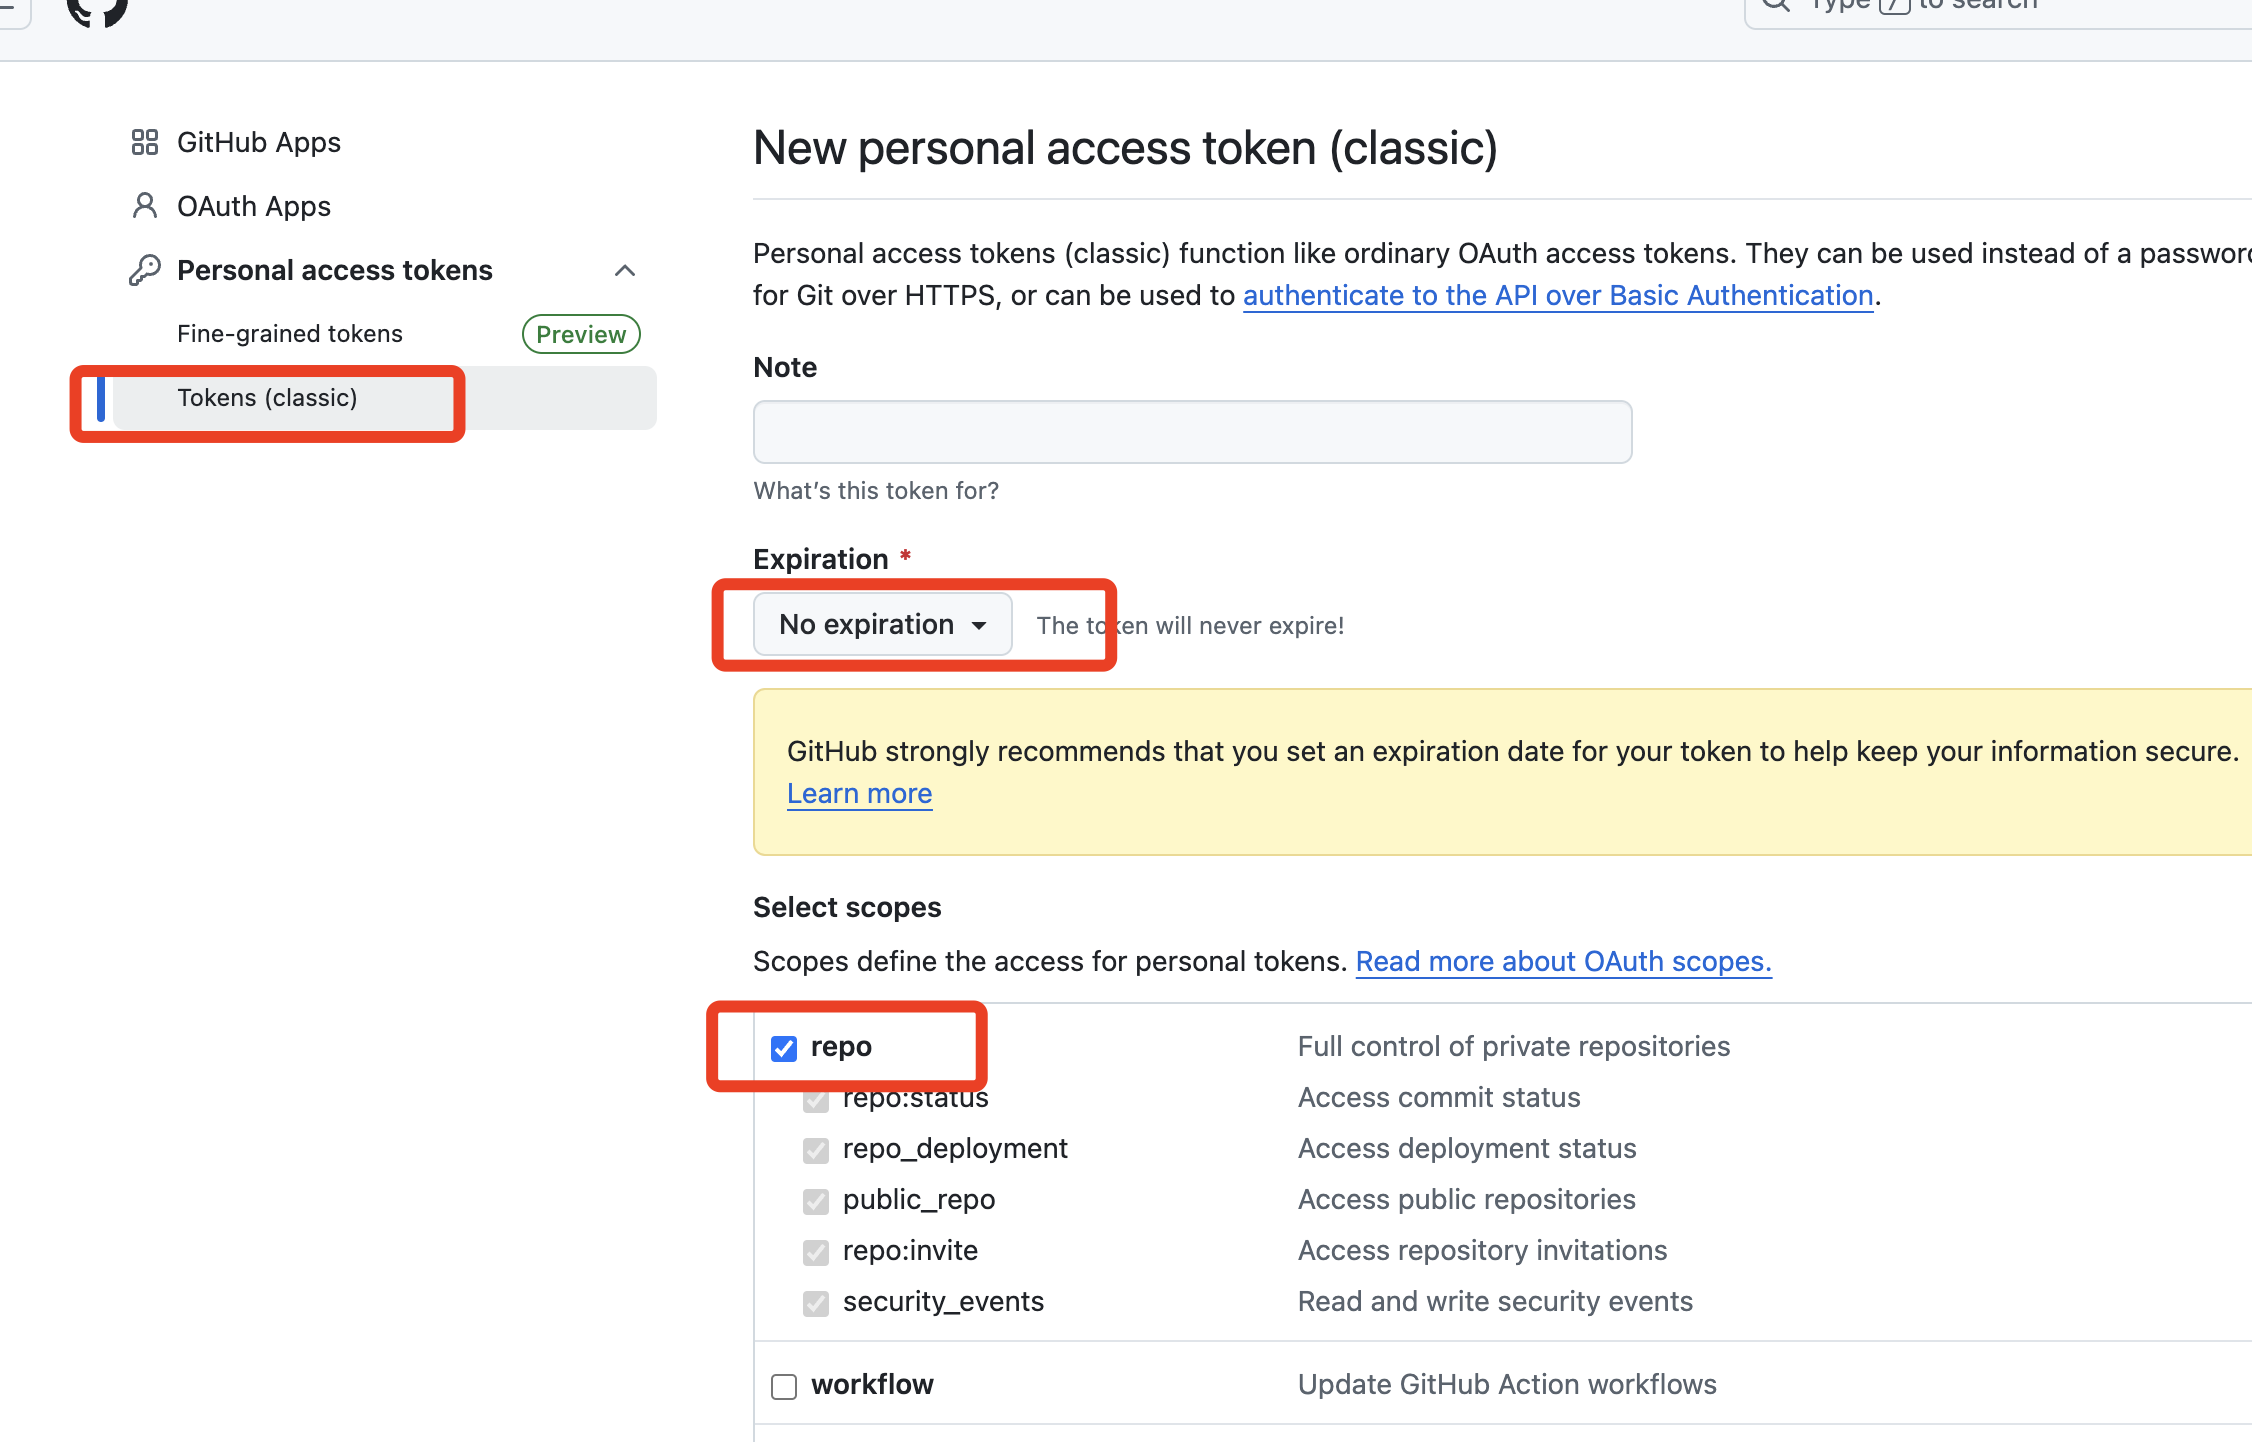2252x1442 pixels.
Task: Open the Basic Authentication API link
Action: click(x=1557, y=296)
